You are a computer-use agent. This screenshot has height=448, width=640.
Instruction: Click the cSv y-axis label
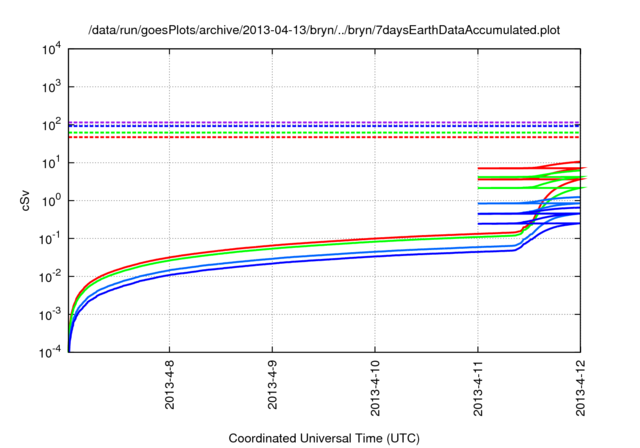(26, 199)
